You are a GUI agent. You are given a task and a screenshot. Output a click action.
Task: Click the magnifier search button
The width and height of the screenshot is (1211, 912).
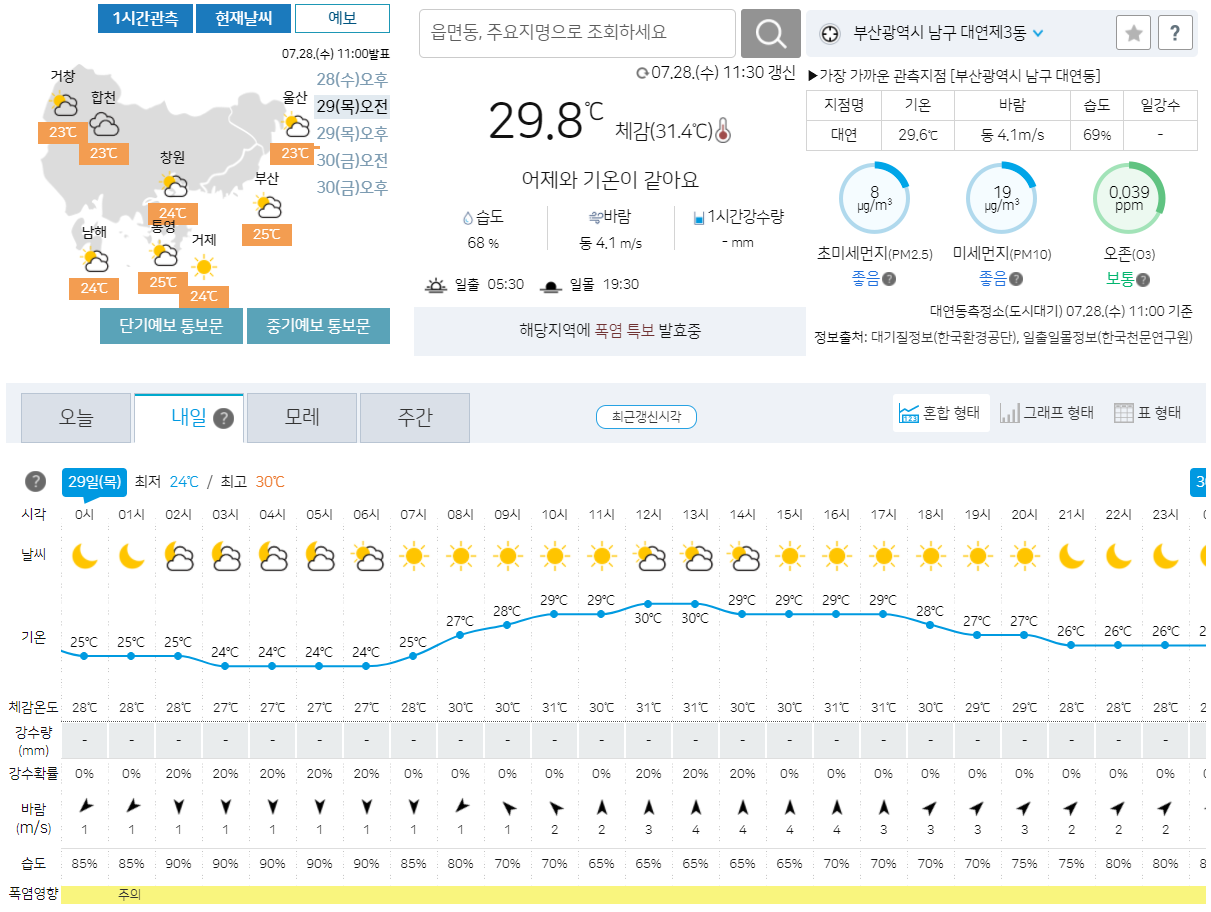(x=770, y=33)
